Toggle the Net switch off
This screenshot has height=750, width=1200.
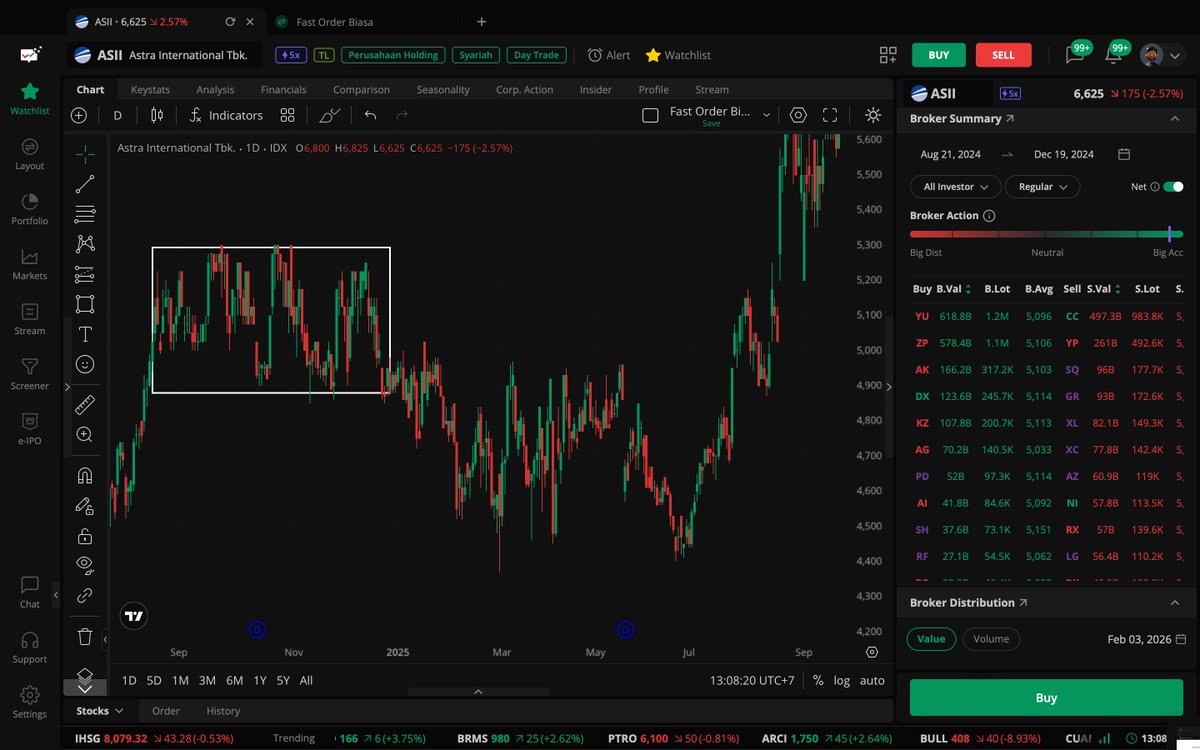(x=1173, y=186)
